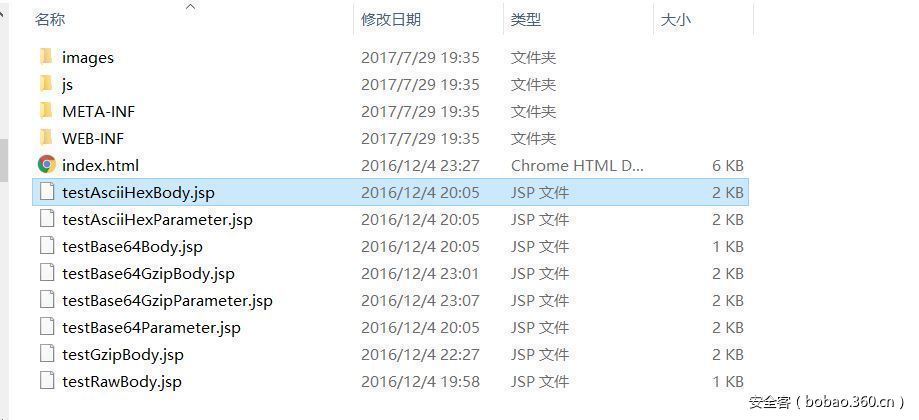Select the testBase64Parameter.jsp file name
The height and width of the screenshot is (420, 919).
pos(151,327)
